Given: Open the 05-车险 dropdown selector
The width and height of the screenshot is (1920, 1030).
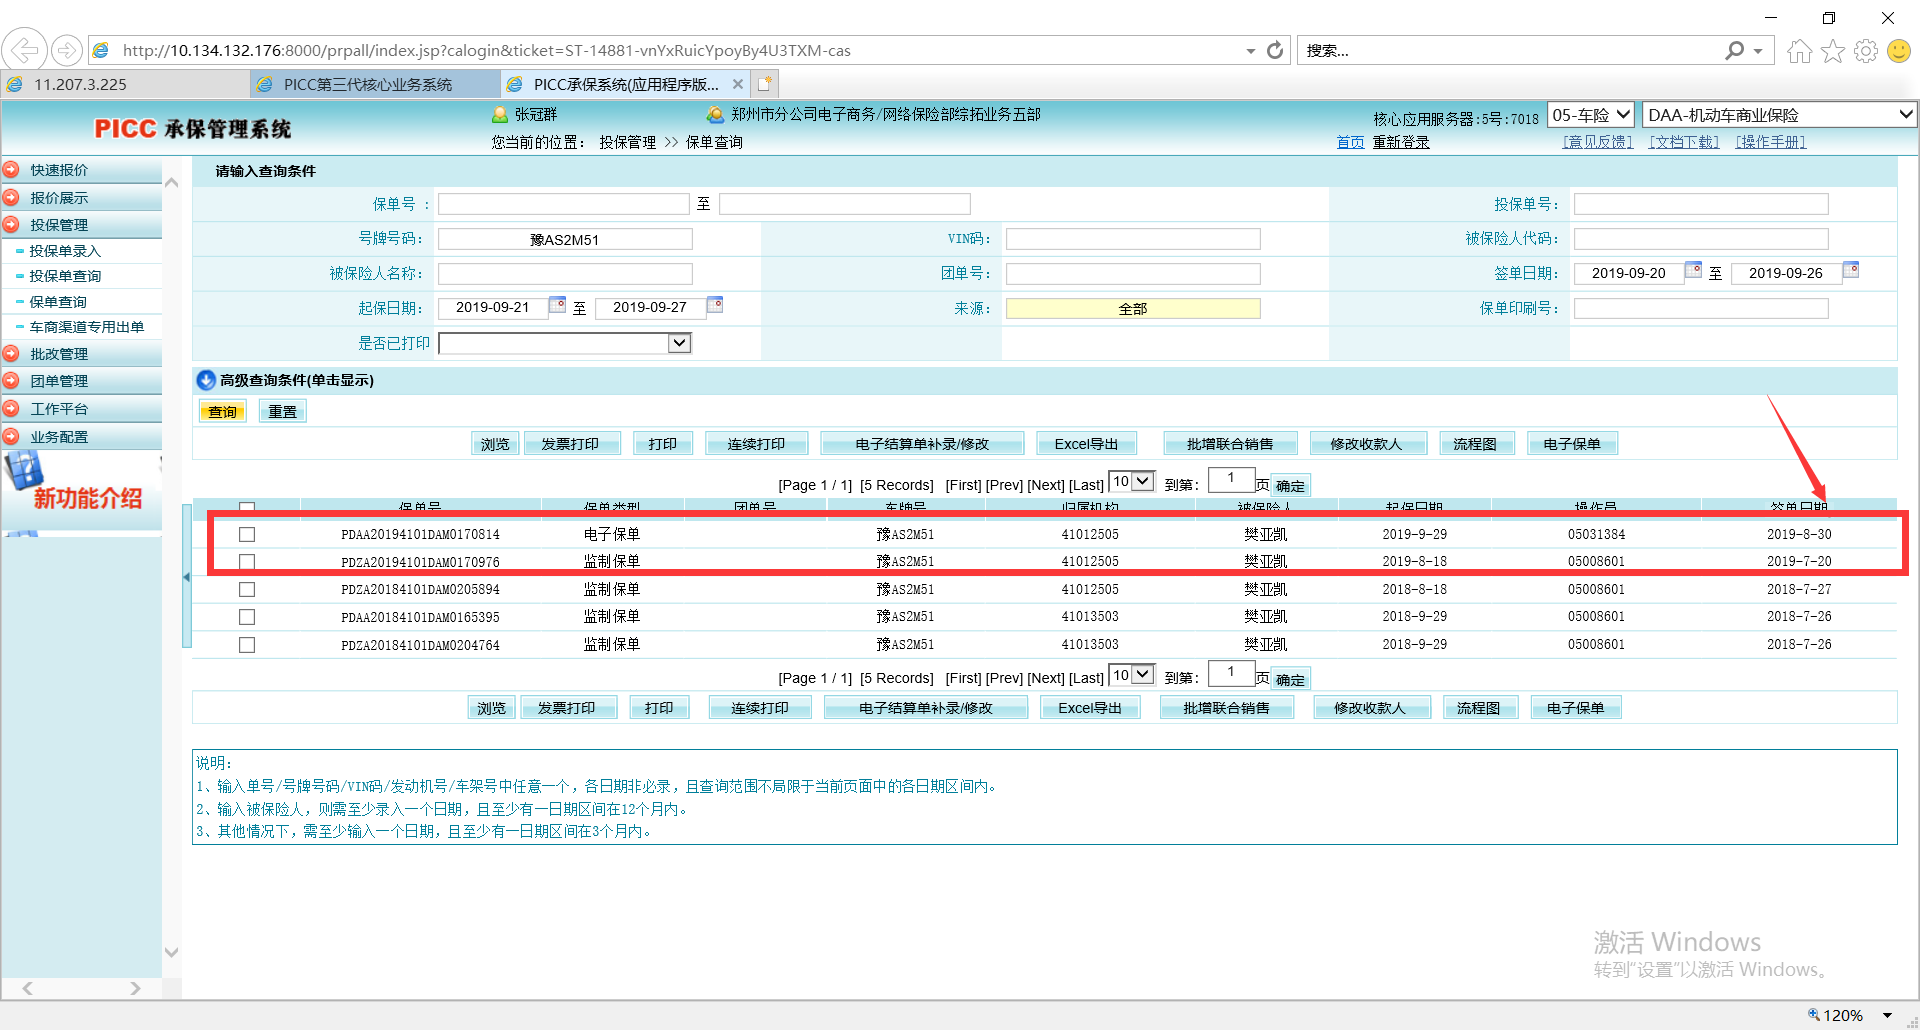Looking at the screenshot, I should (1591, 115).
